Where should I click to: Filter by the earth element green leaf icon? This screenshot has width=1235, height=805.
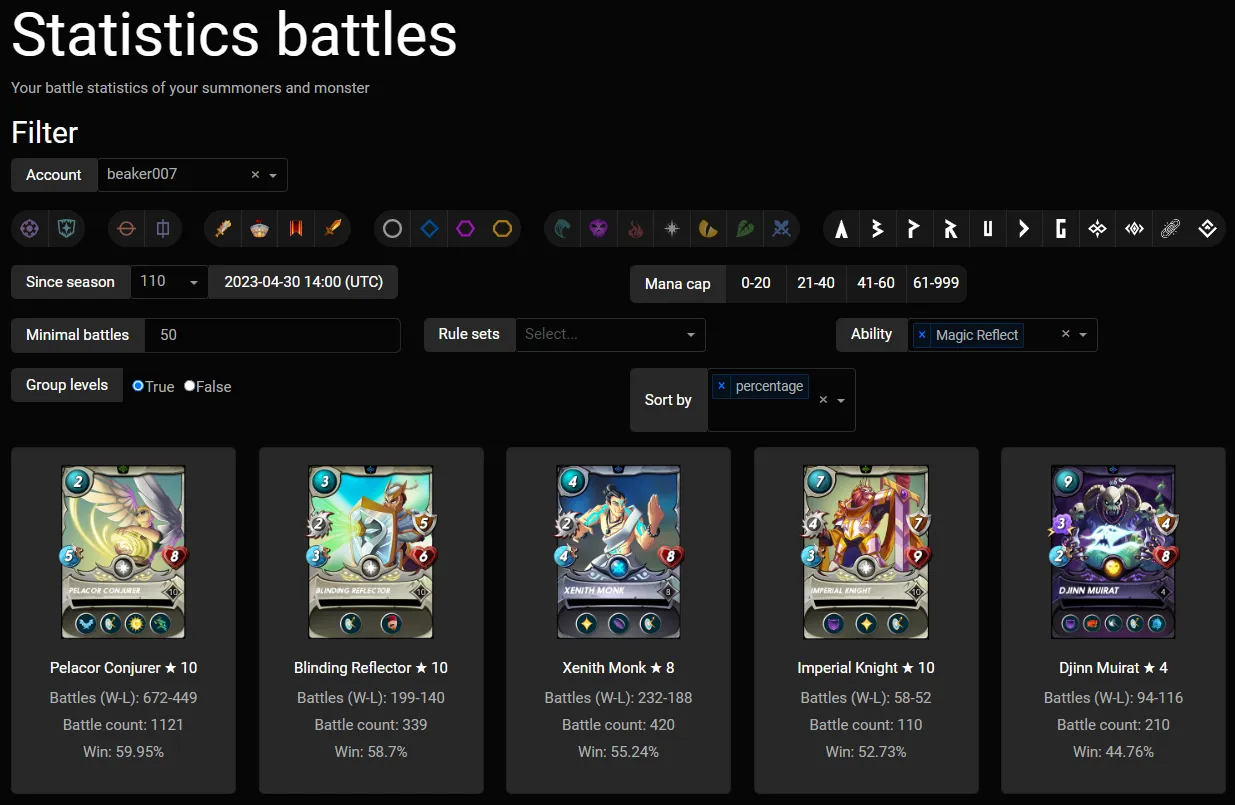click(x=745, y=229)
